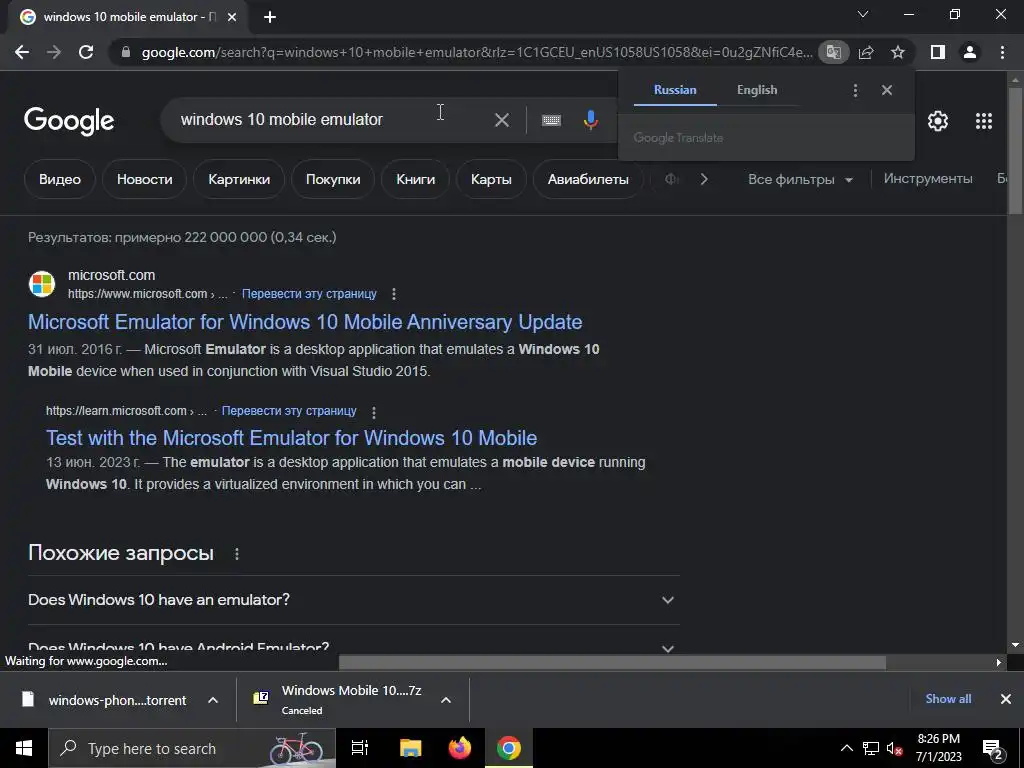Select English in translate popup
The width and height of the screenshot is (1024, 768).
tap(757, 90)
